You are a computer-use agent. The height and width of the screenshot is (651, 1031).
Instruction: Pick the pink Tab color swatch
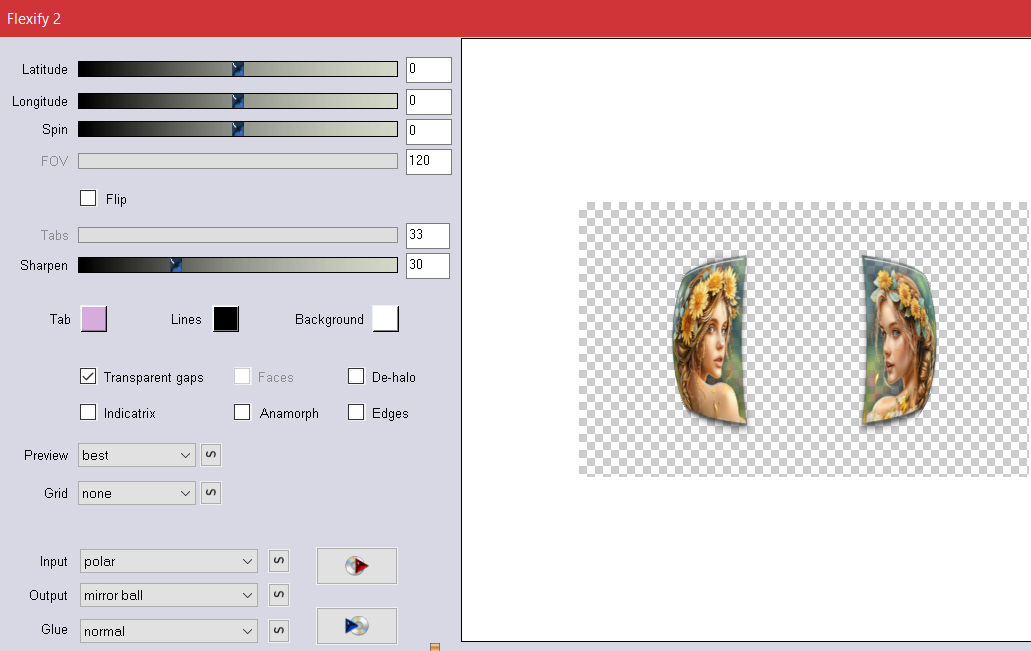point(93,319)
